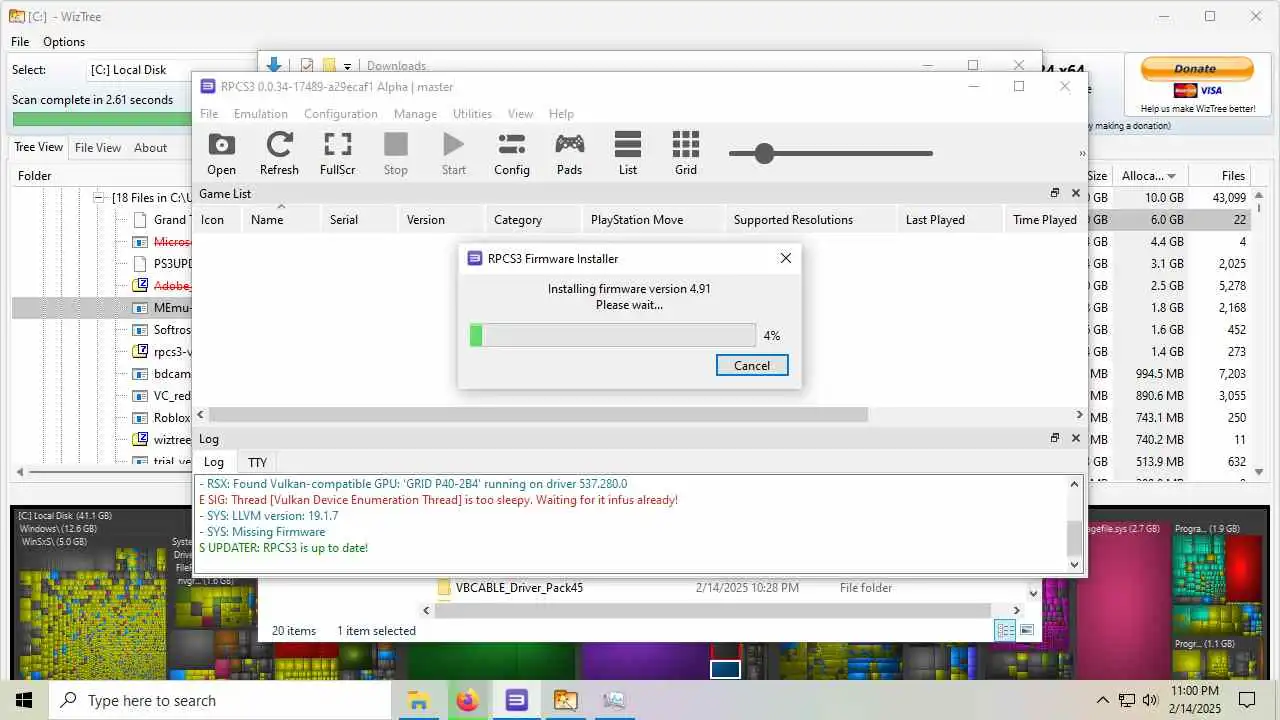Select the VBCABLE_Driver_Pack45 folder in Explorer
The height and width of the screenshot is (720, 1280).
coord(519,588)
